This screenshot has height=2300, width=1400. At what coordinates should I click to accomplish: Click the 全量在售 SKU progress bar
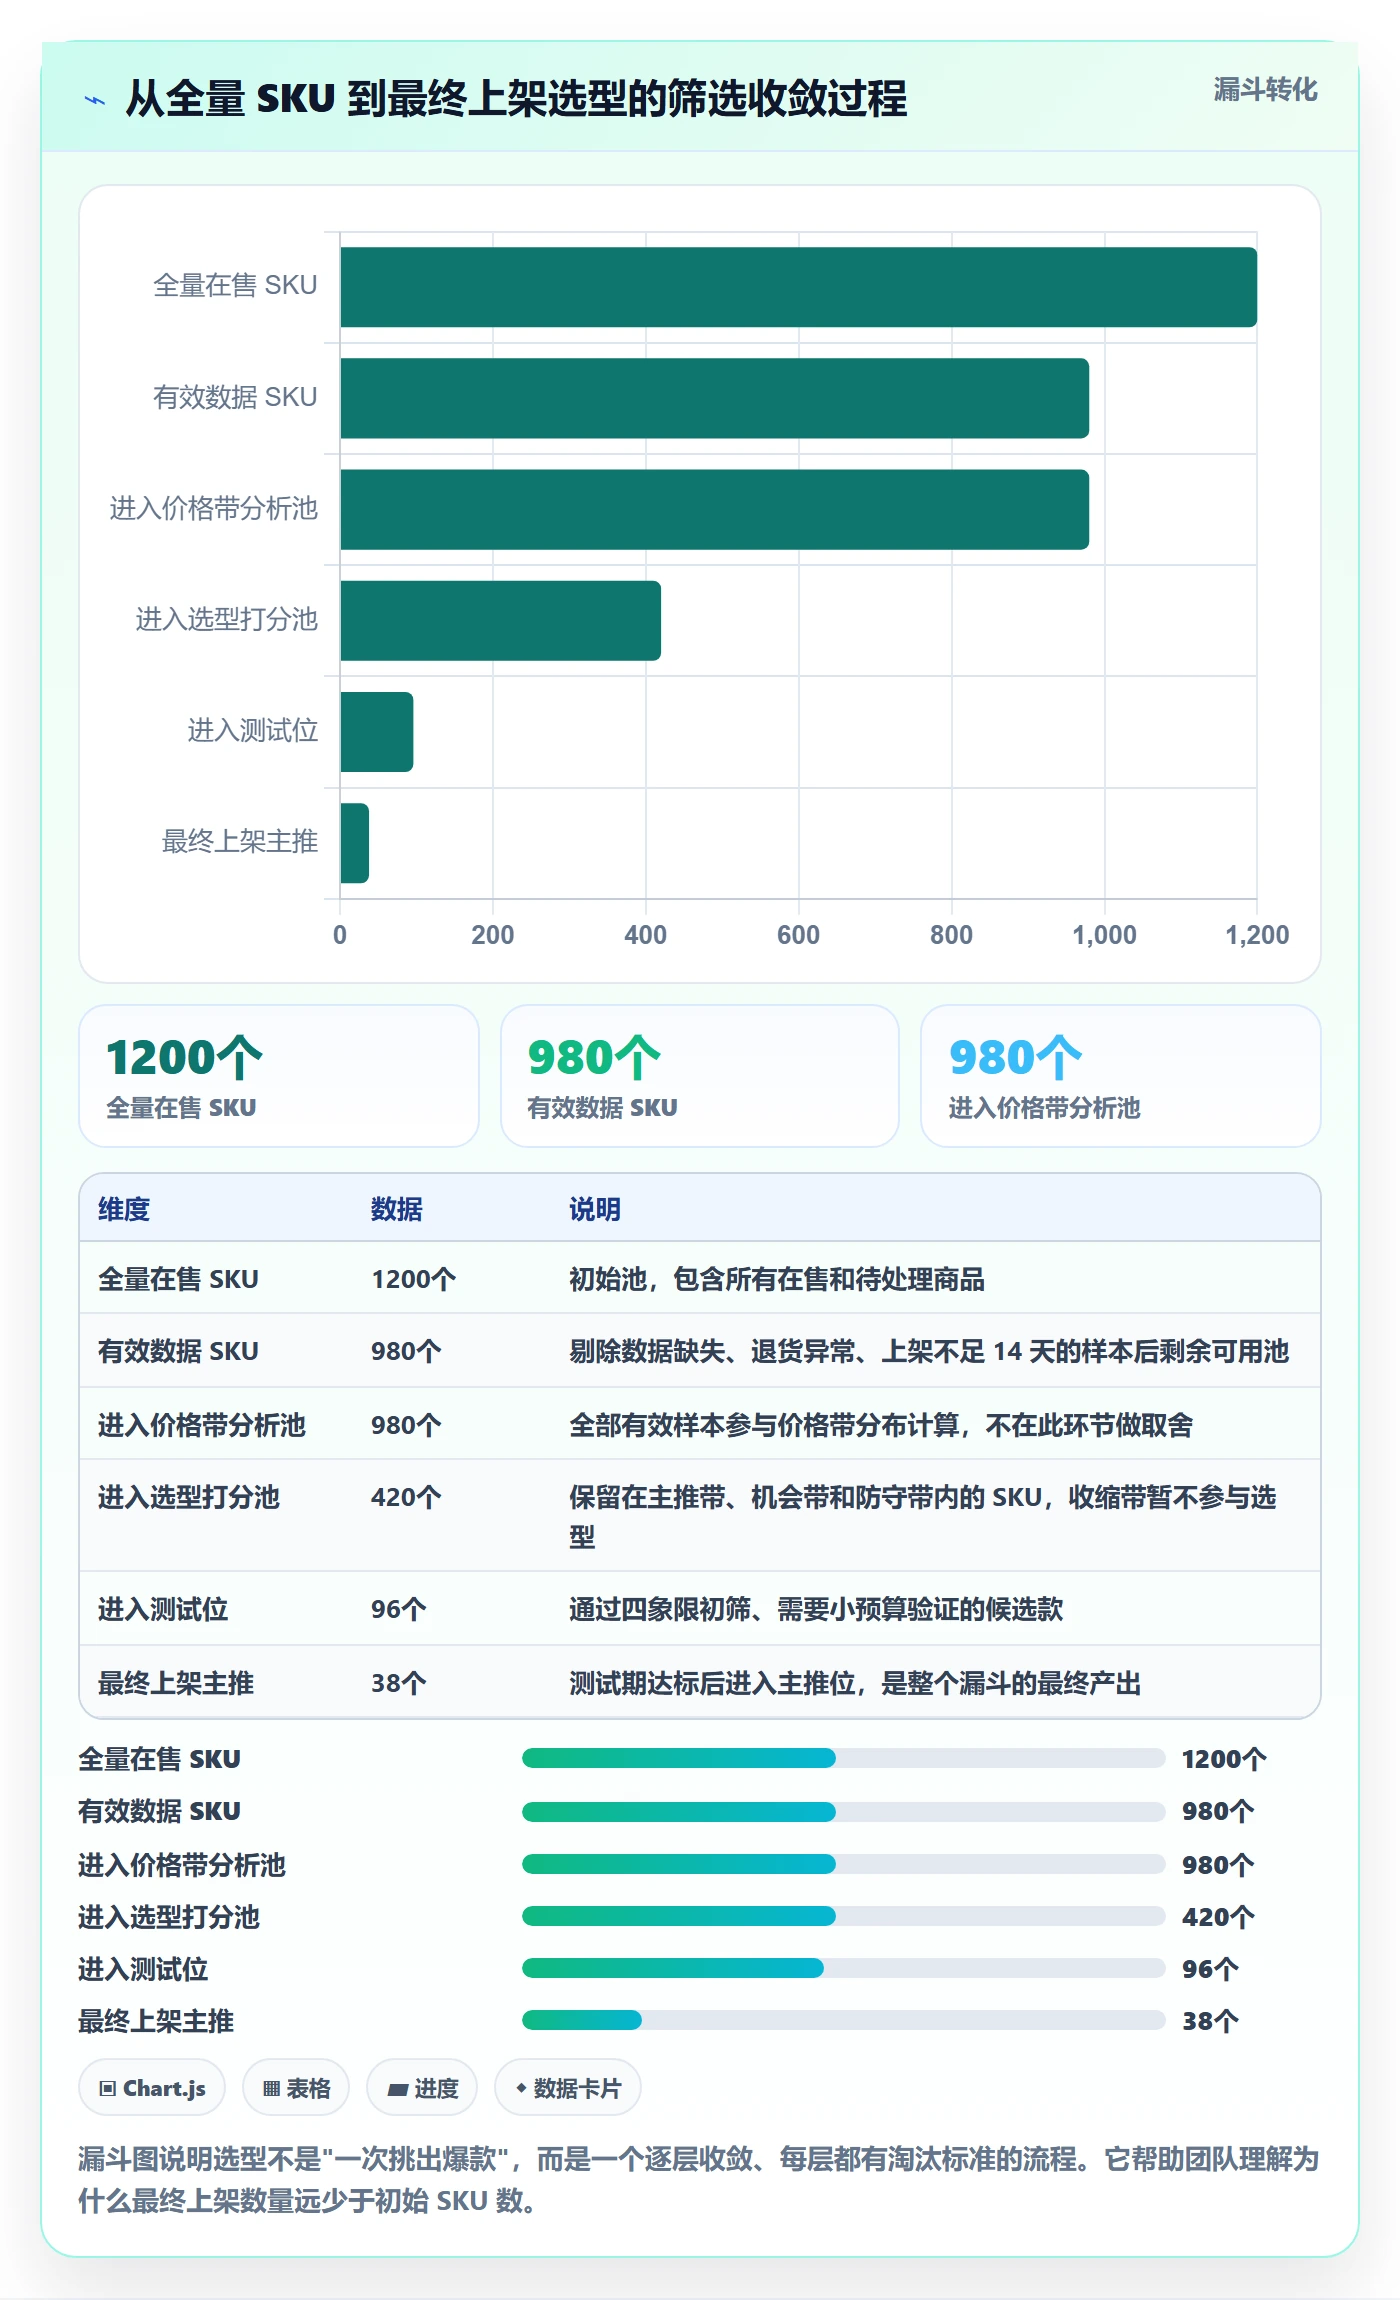coord(843,1758)
